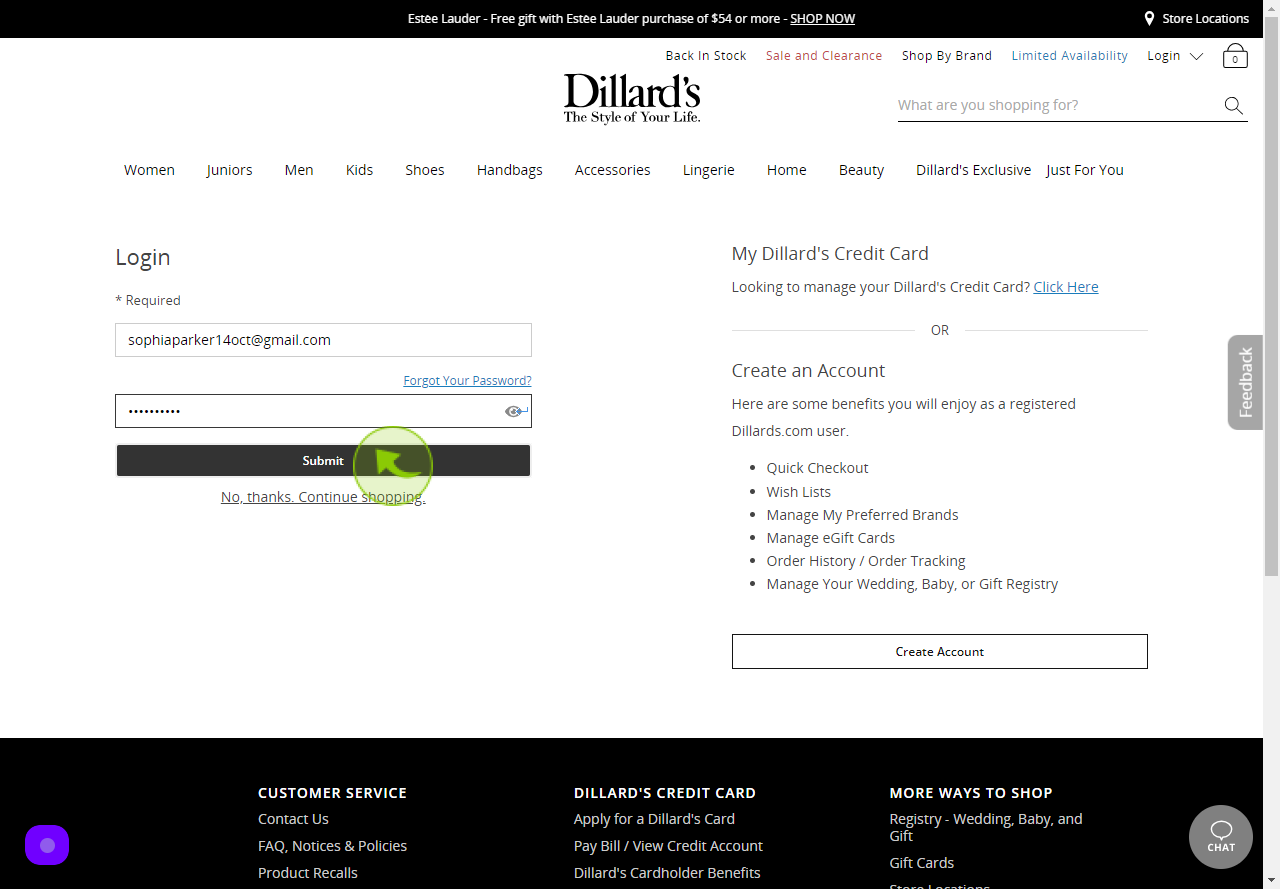Screen dimensions: 1280x889
Task: Click Order History / Order Tracking text
Action: pos(866,561)
